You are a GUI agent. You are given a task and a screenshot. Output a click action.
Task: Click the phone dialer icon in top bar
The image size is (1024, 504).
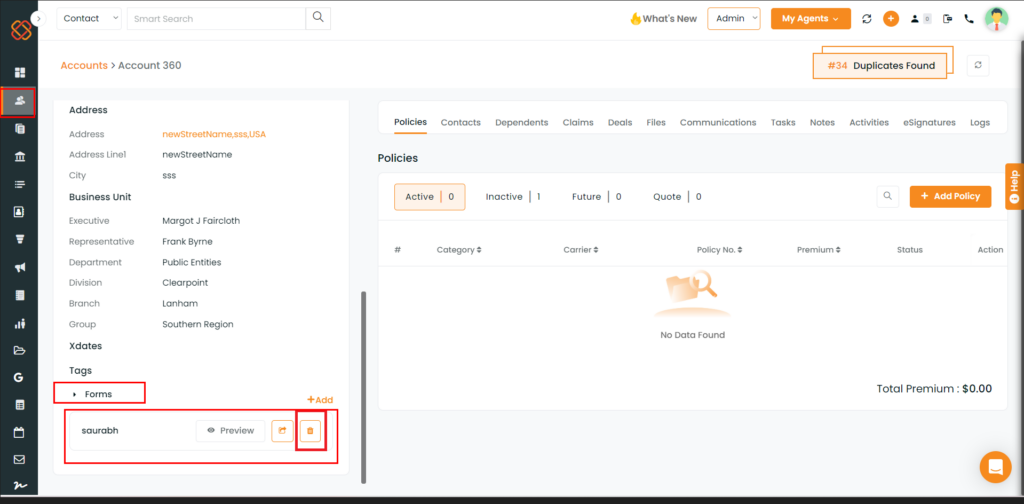pos(969,19)
